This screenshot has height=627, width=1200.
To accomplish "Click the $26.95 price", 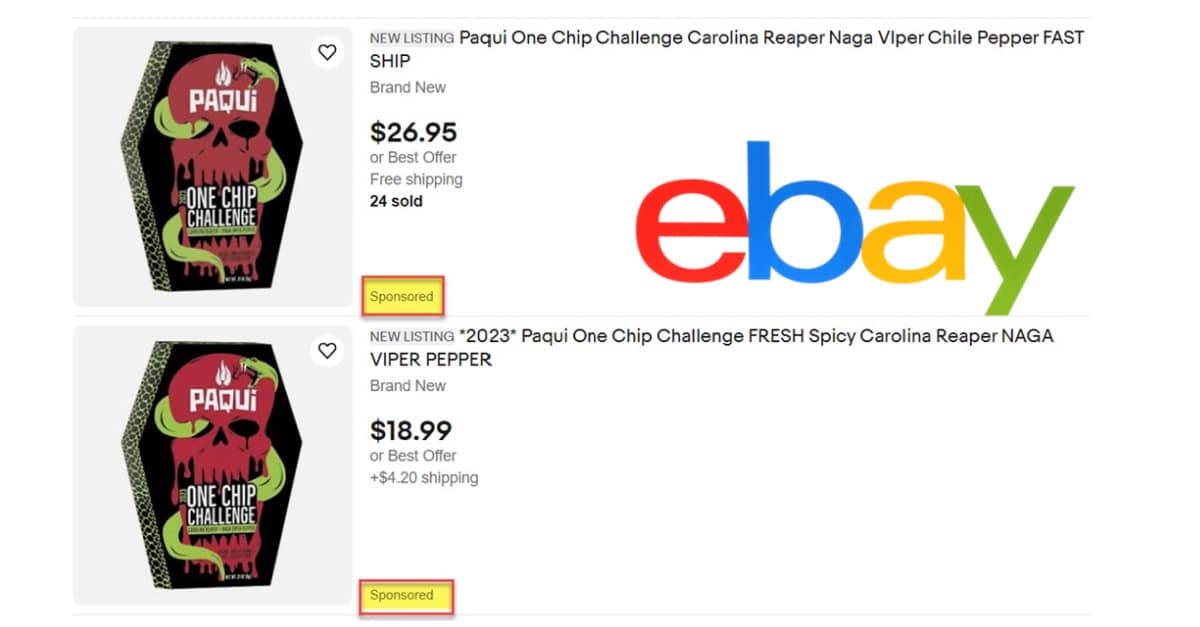I will click(x=413, y=132).
